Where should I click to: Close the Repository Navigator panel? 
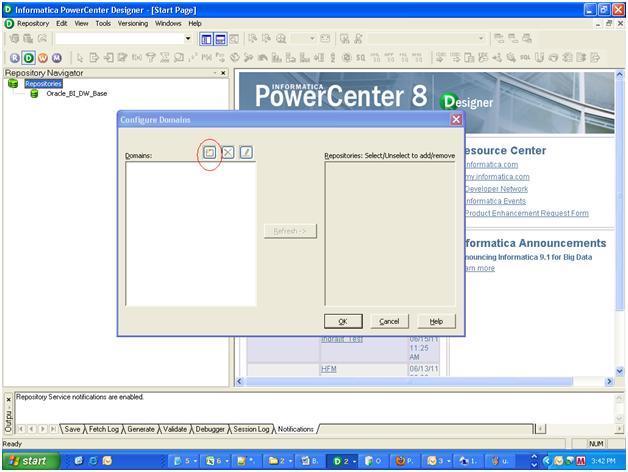tap(223, 73)
